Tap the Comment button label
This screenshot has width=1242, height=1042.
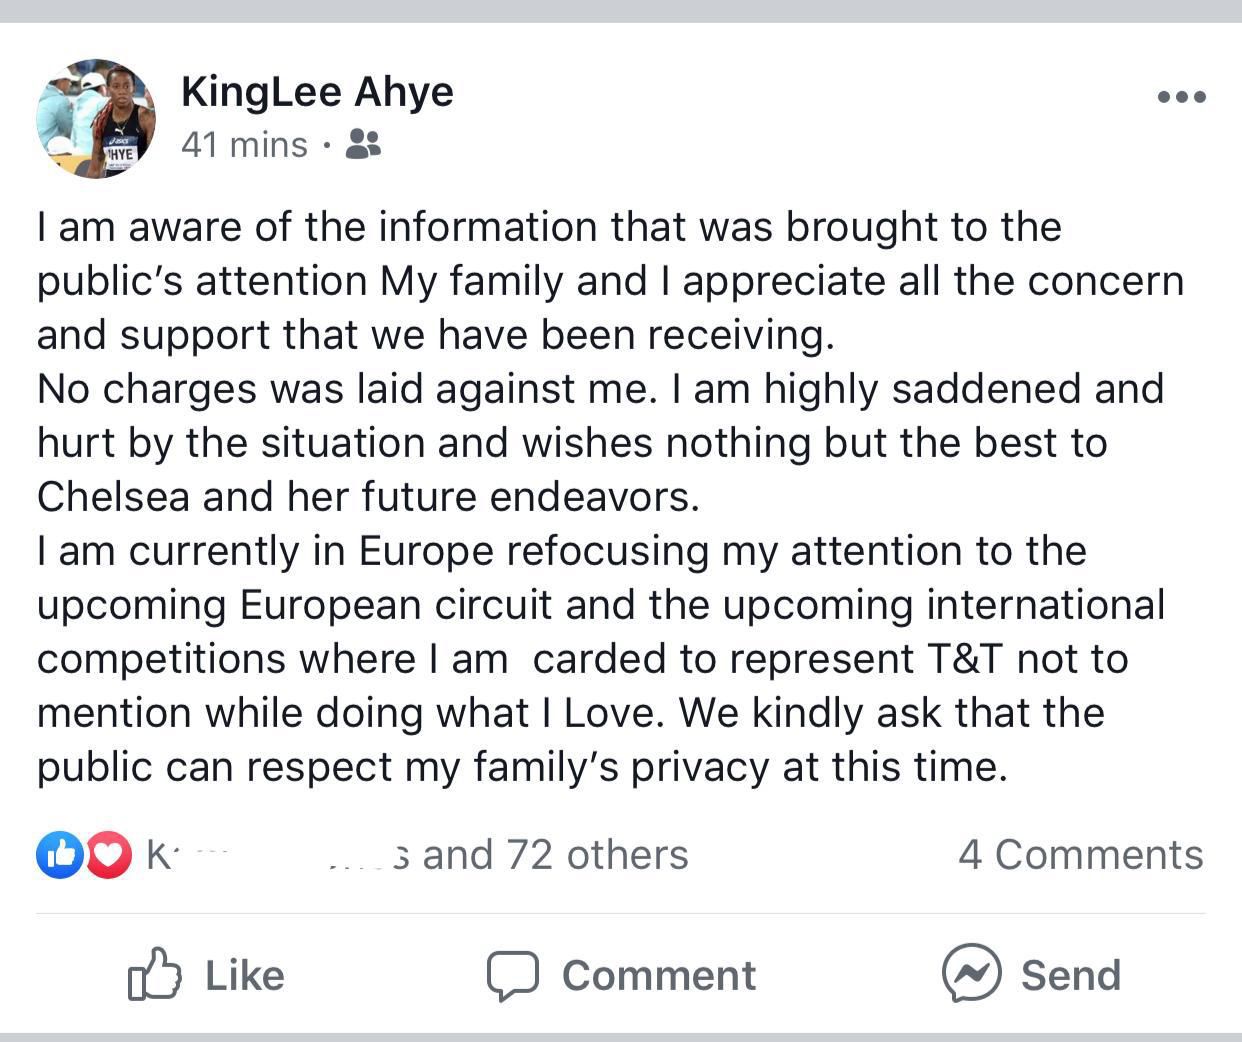[x=659, y=975]
